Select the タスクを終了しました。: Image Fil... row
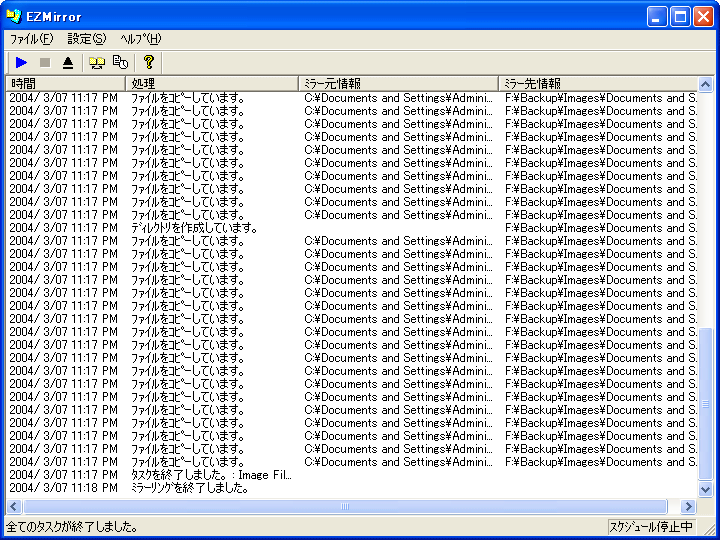The width and height of the screenshot is (720, 540). 352,475
